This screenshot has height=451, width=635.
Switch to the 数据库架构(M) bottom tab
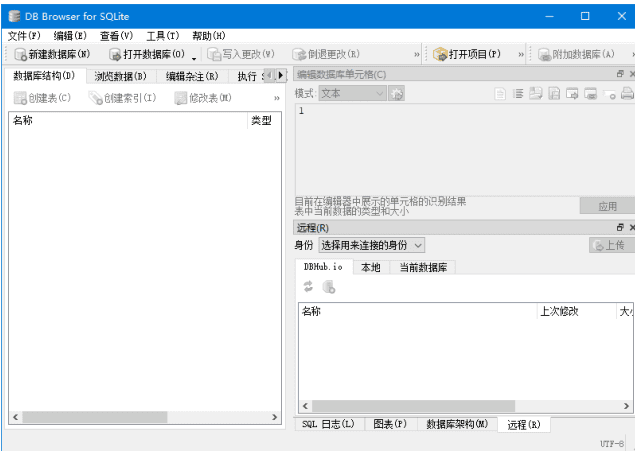[x=457, y=424]
